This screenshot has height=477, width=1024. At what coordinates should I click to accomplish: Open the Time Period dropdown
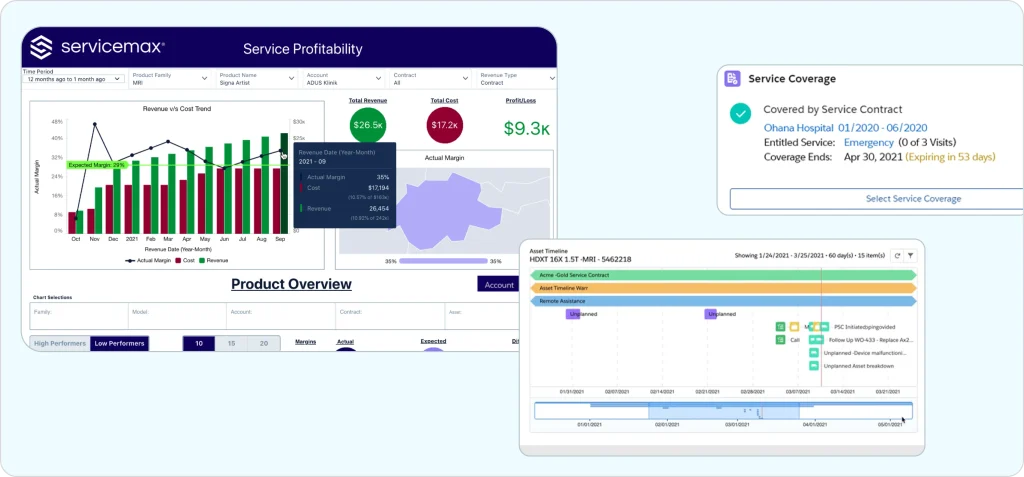click(74, 79)
